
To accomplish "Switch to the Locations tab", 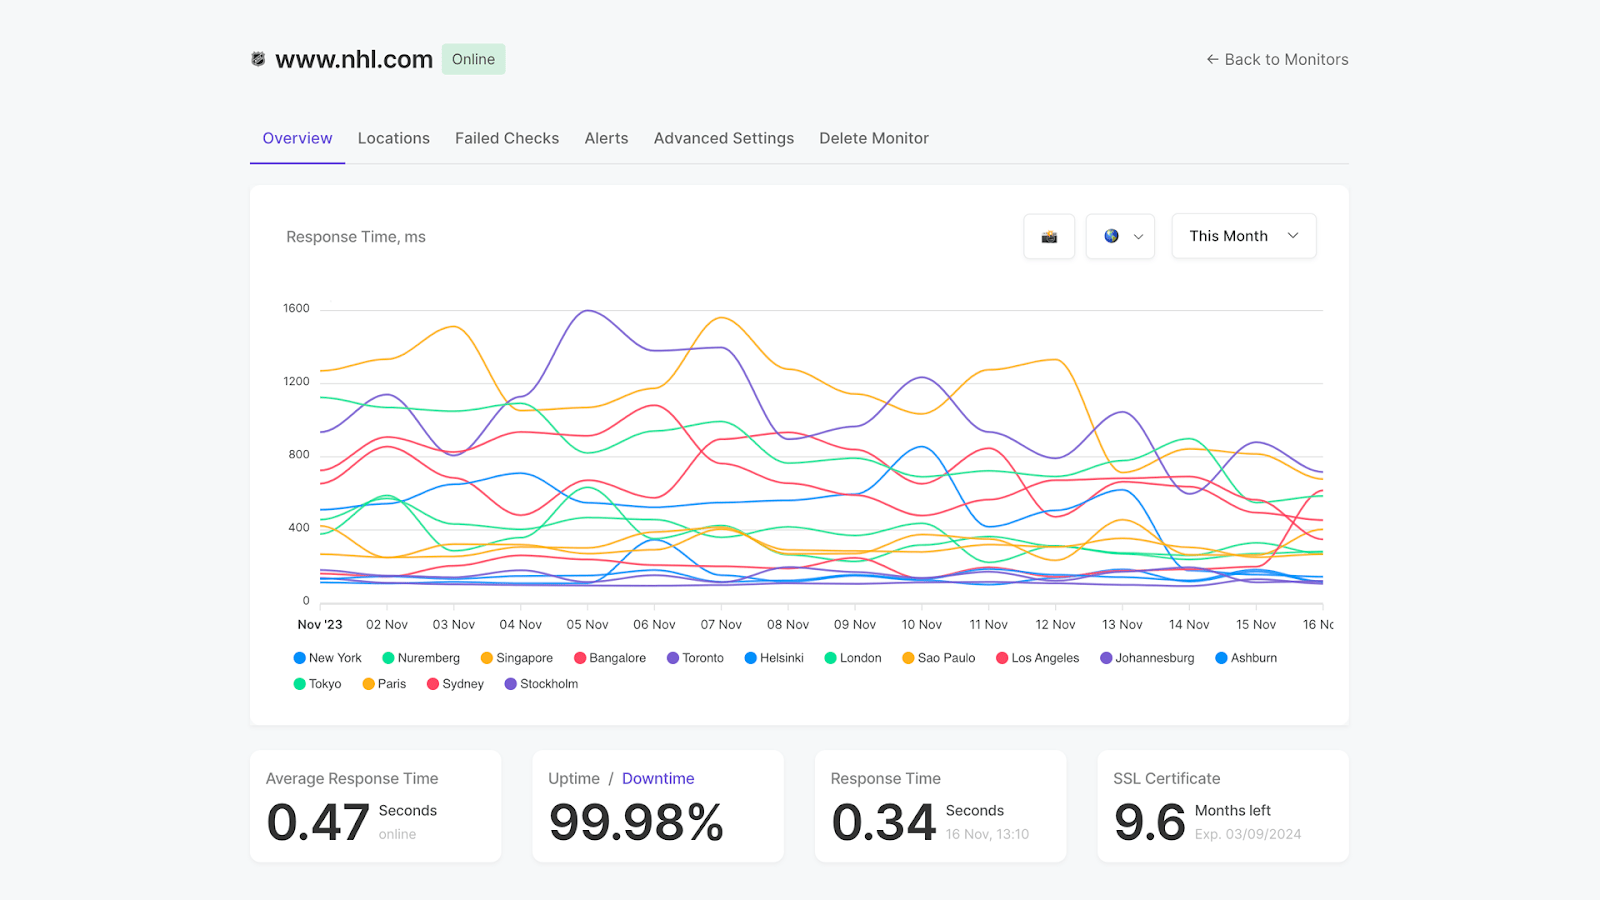I will [393, 139].
